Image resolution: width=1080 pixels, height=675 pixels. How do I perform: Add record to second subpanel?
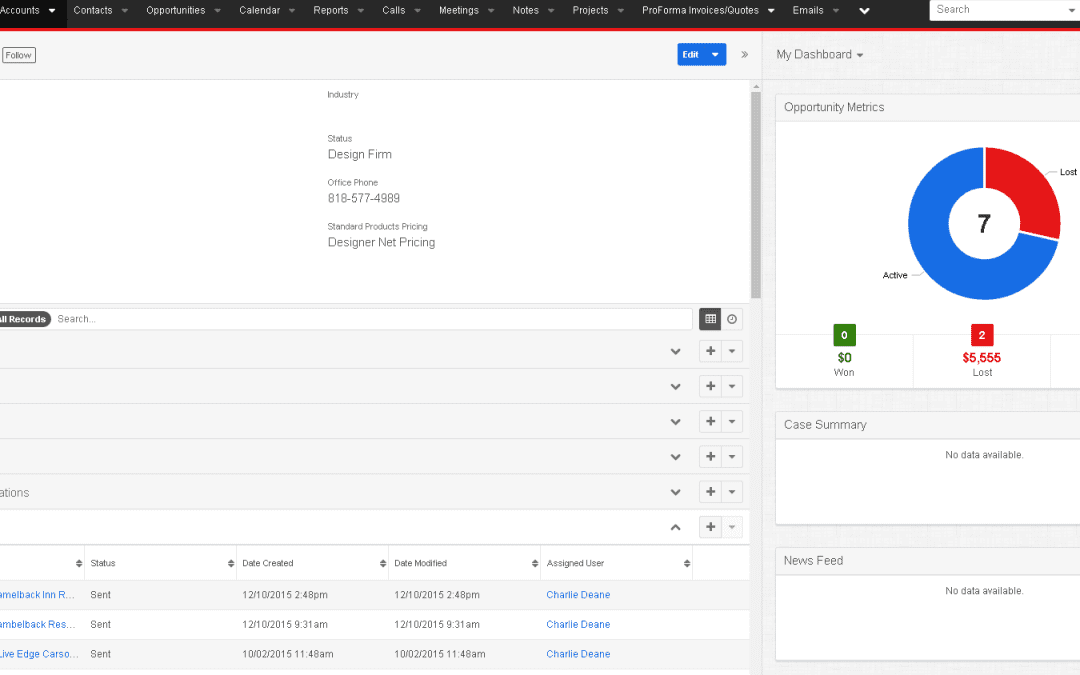pos(710,386)
